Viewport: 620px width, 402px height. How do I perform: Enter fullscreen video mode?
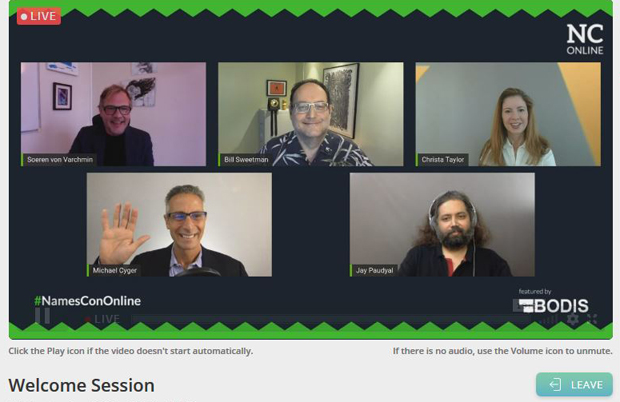592,319
